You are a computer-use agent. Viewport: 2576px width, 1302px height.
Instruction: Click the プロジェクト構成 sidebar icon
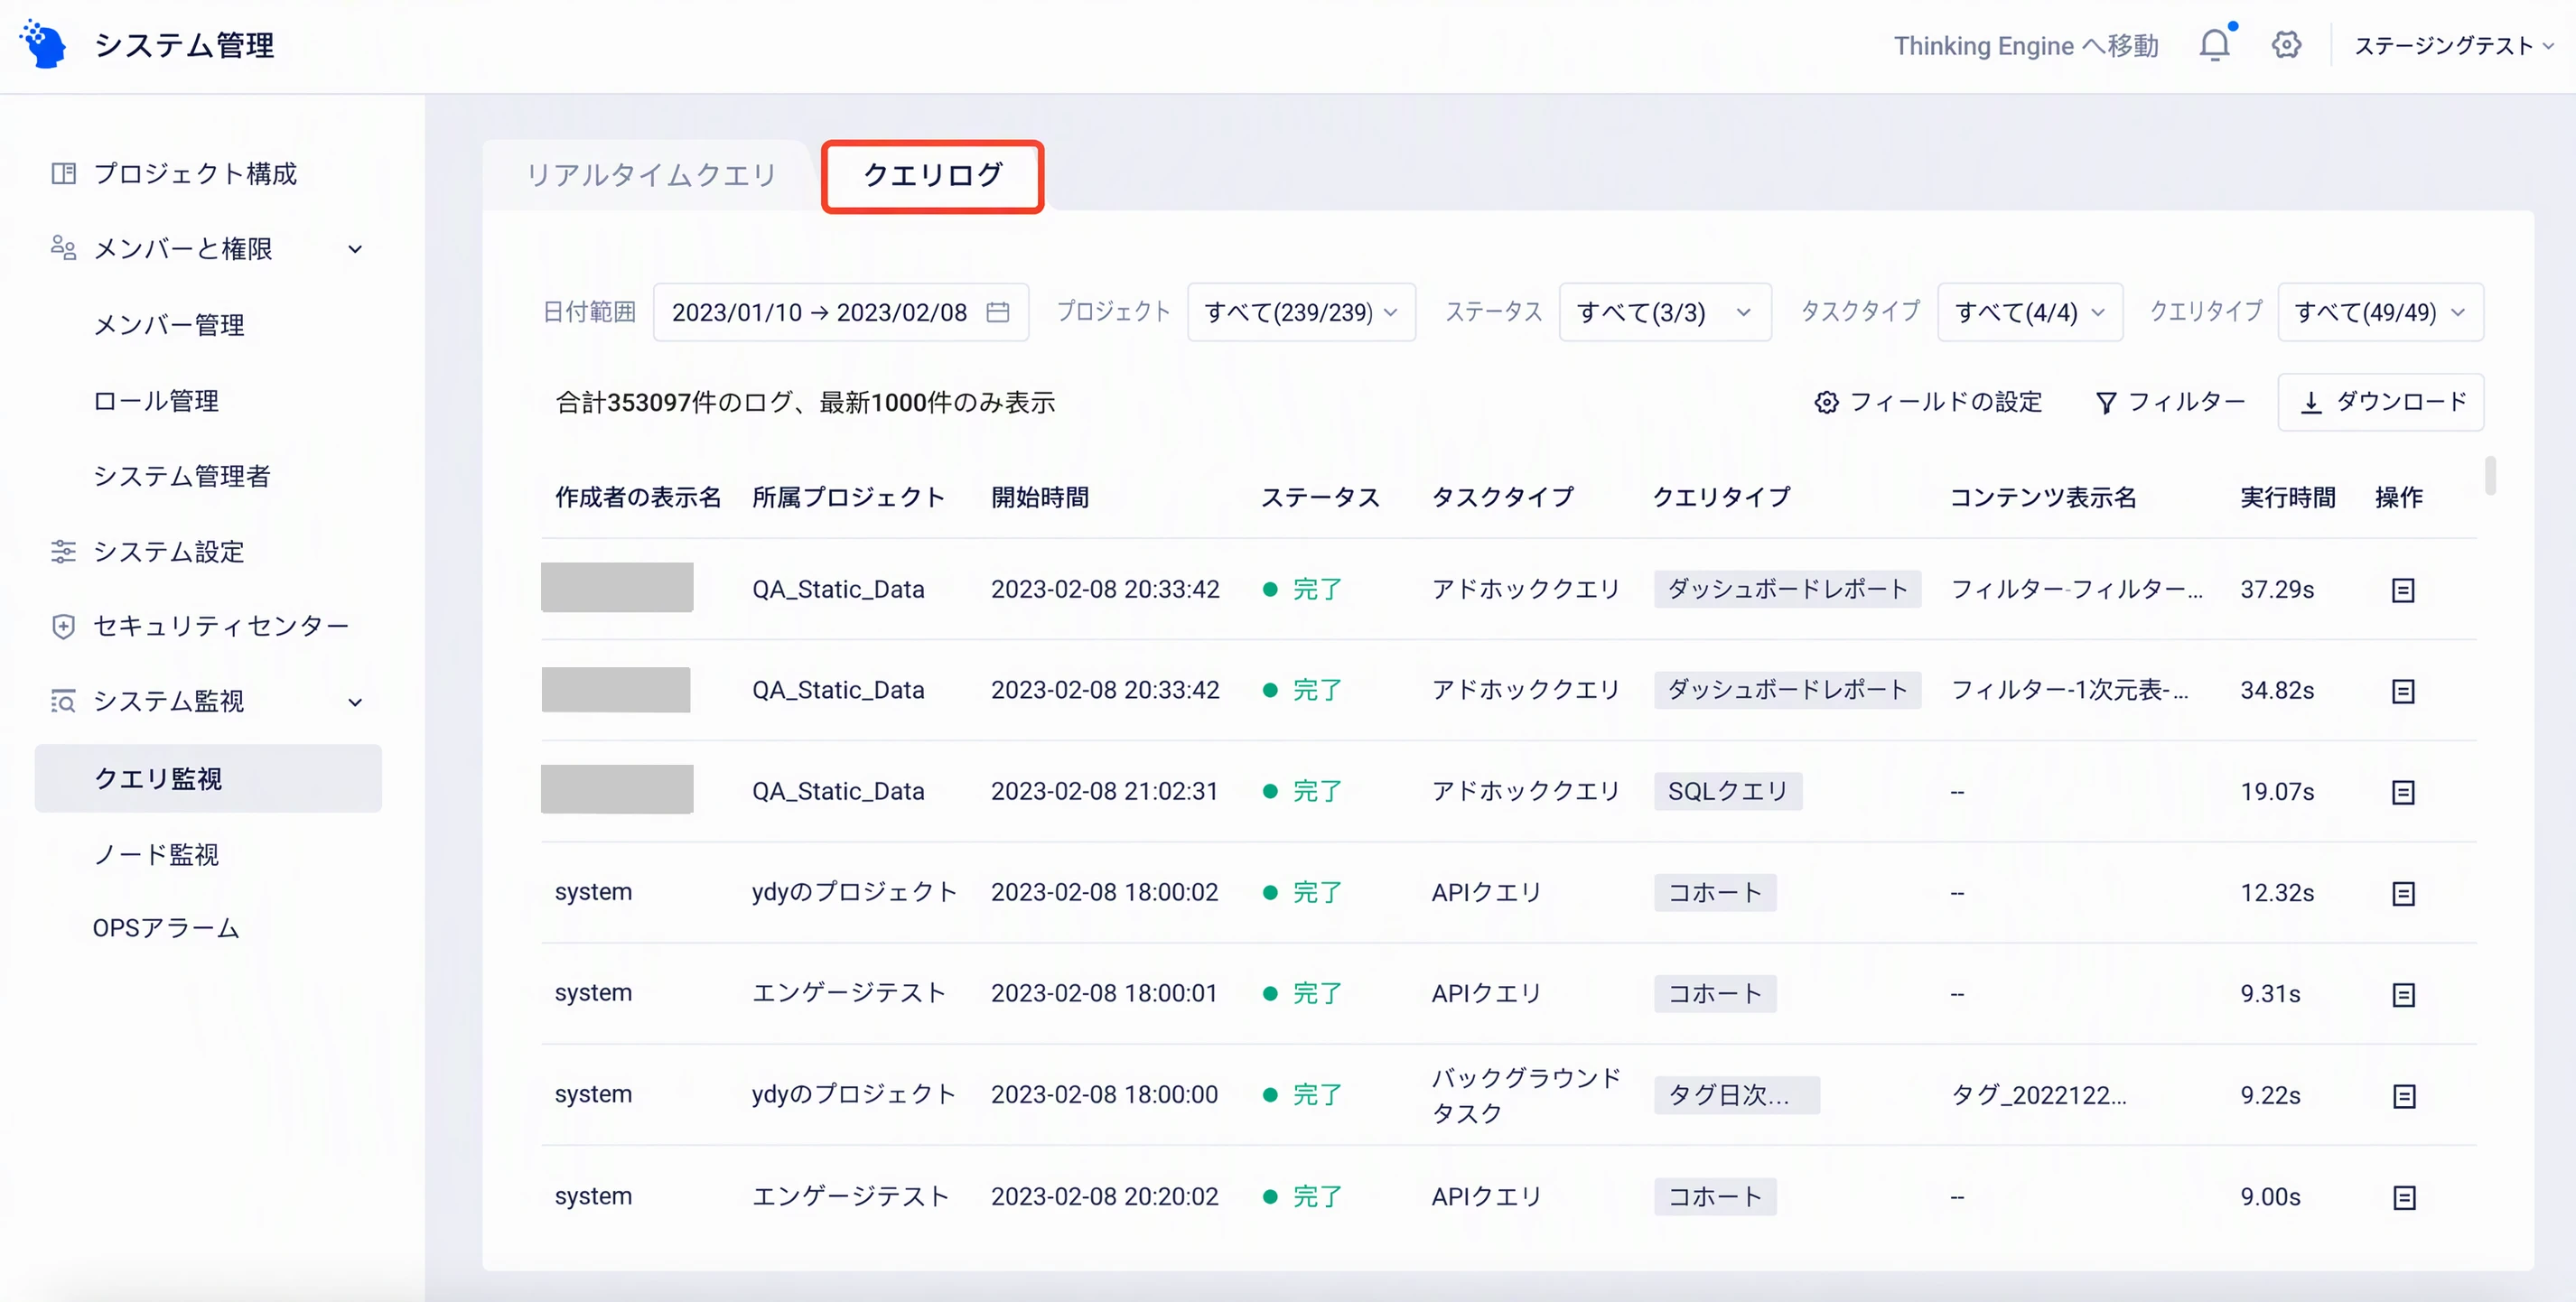[x=63, y=173]
